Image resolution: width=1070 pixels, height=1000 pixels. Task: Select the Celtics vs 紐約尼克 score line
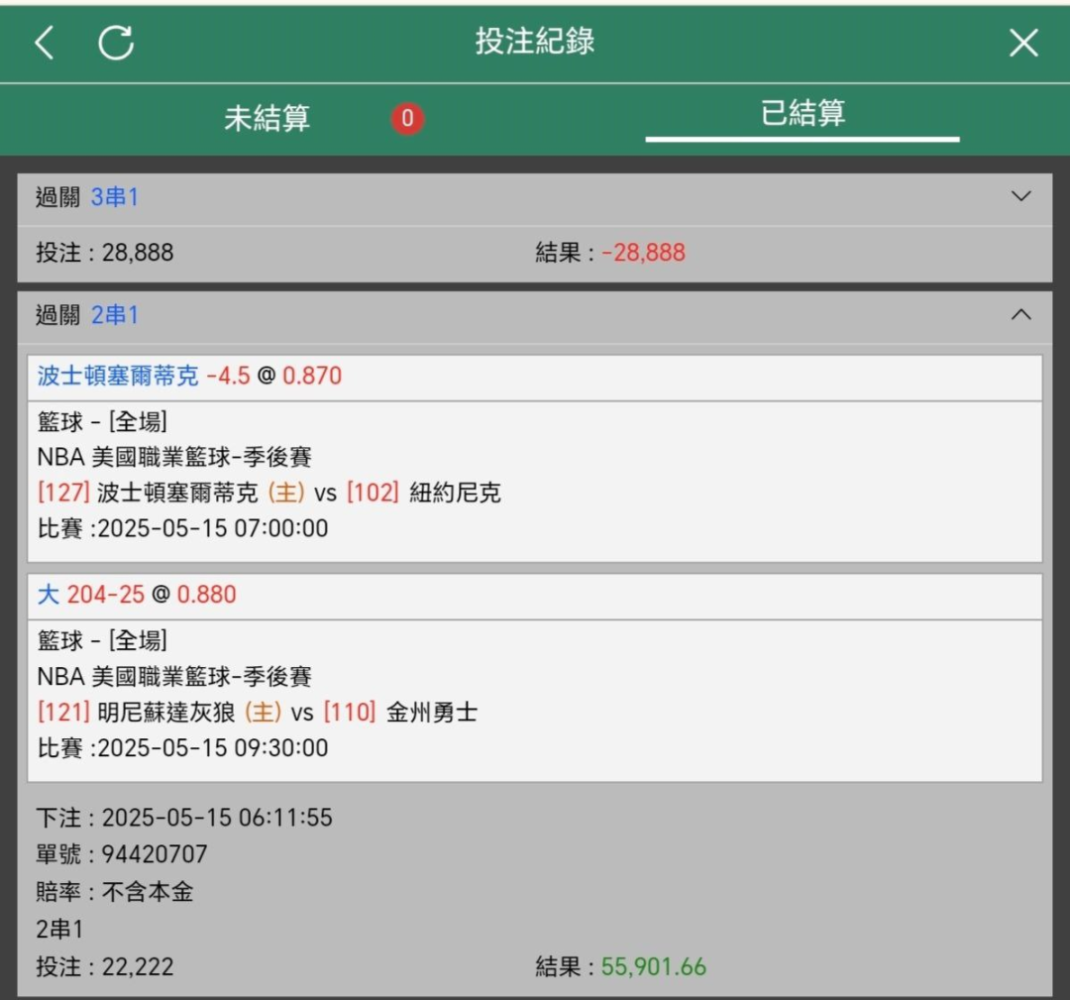coord(269,493)
